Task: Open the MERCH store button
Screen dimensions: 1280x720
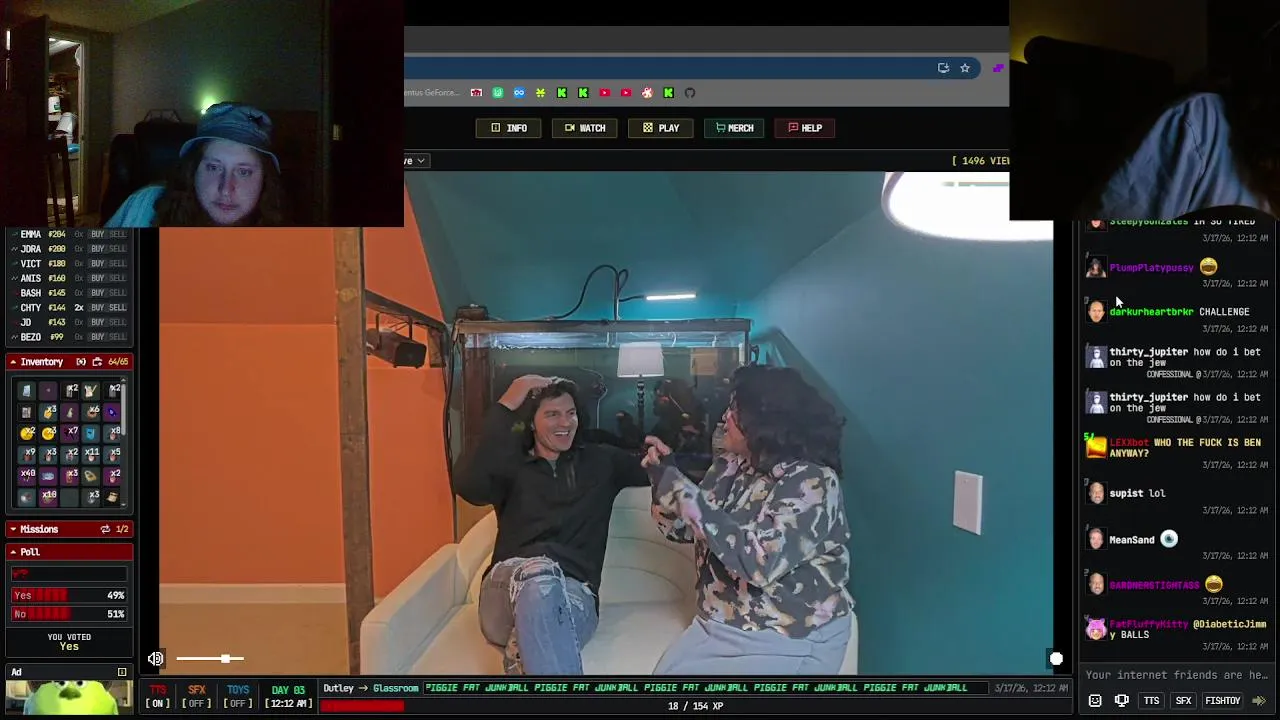Action: [x=734, y=128]
